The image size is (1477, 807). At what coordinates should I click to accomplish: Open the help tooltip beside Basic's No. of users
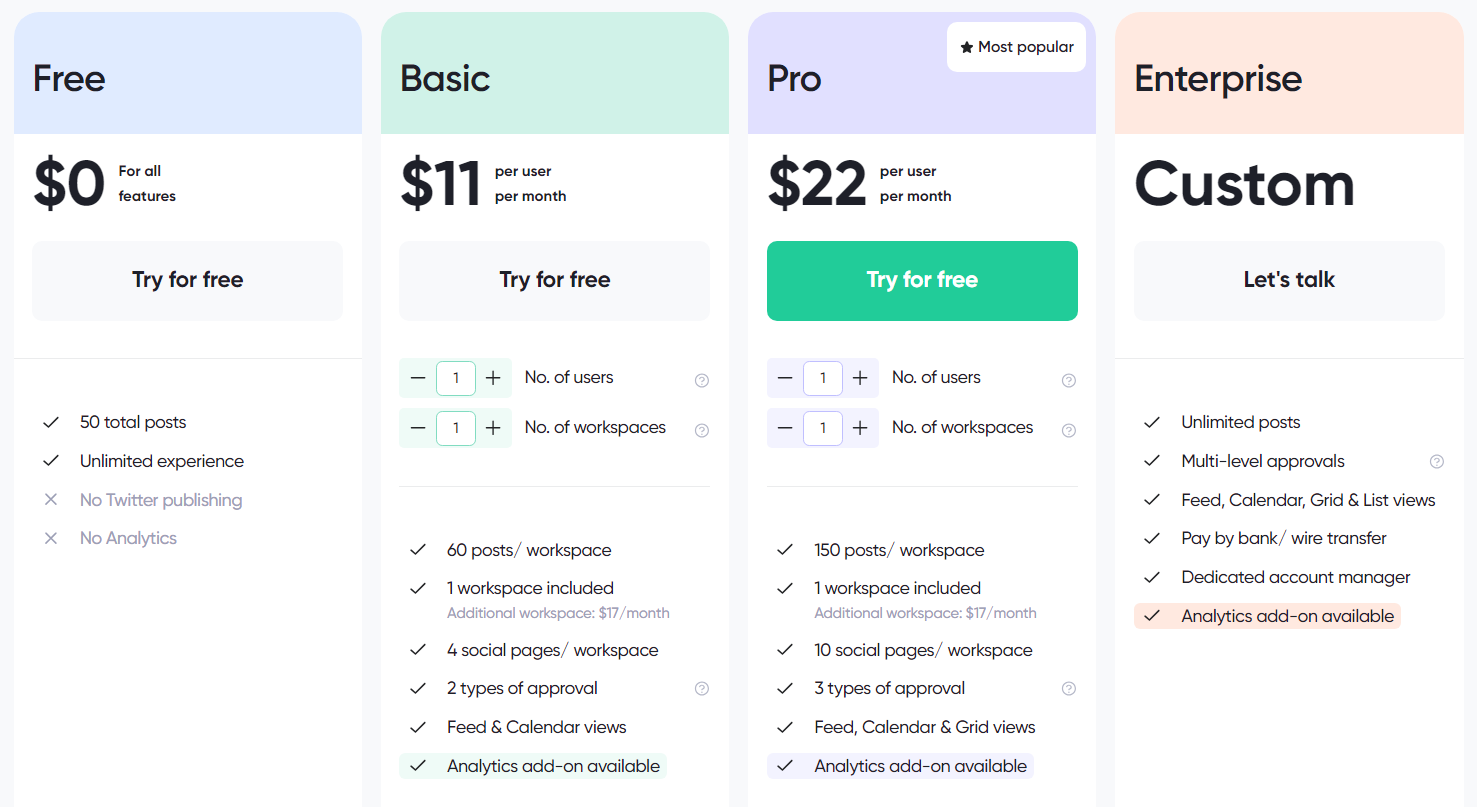tap(701, 380)
